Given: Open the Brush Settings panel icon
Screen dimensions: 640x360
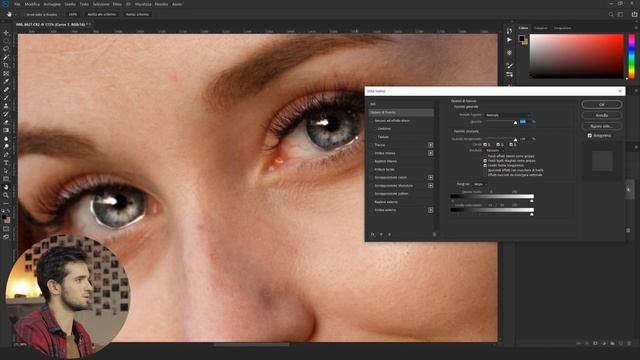Looking at the screenshot, I should pos(509,66).
